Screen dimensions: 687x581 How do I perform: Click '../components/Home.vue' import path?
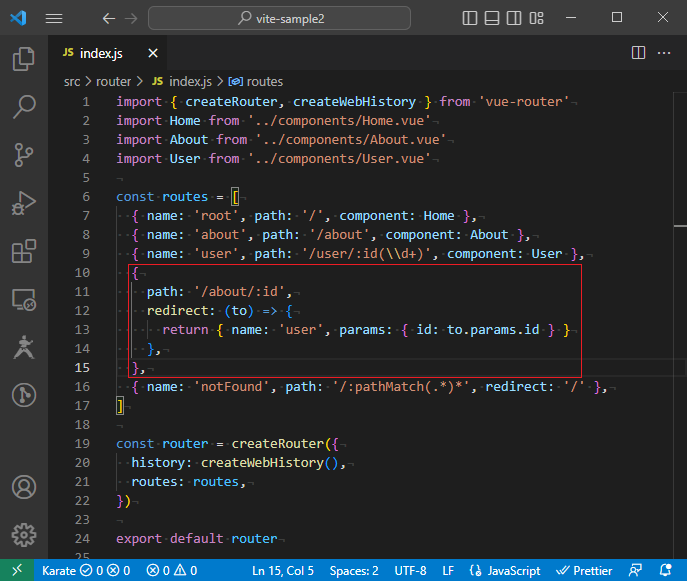(x=340, y=120)
